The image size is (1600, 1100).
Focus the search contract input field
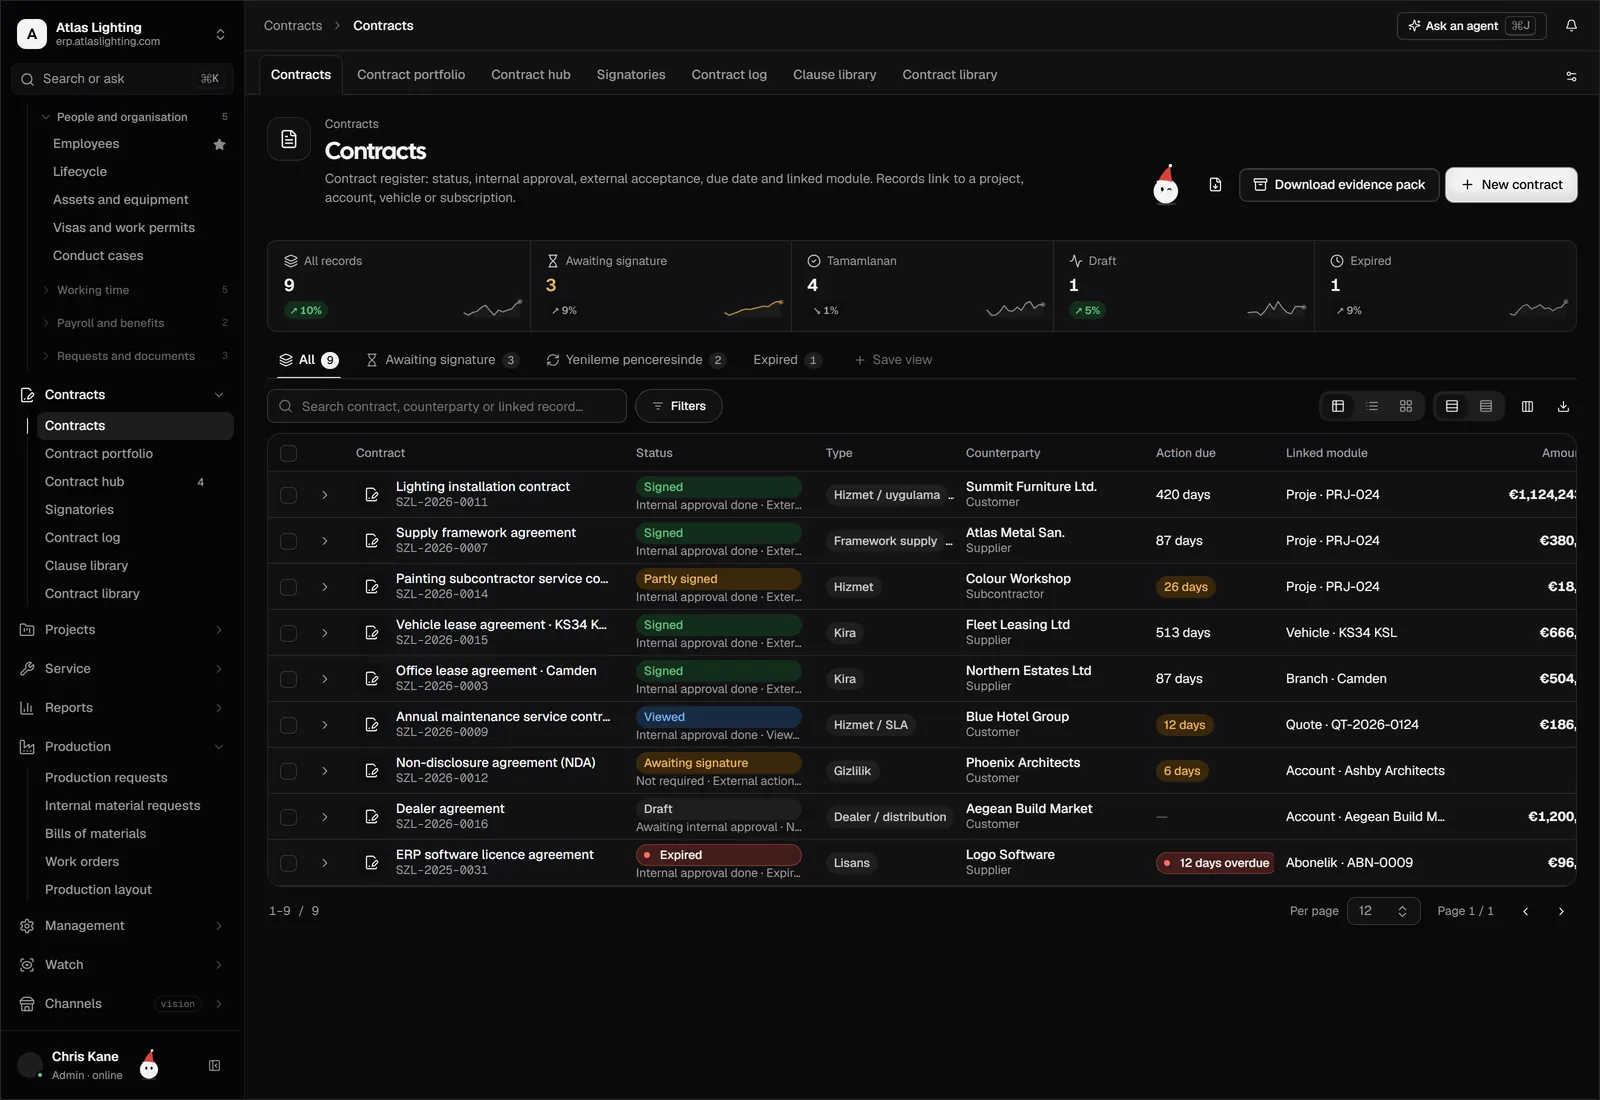point(447,406)
